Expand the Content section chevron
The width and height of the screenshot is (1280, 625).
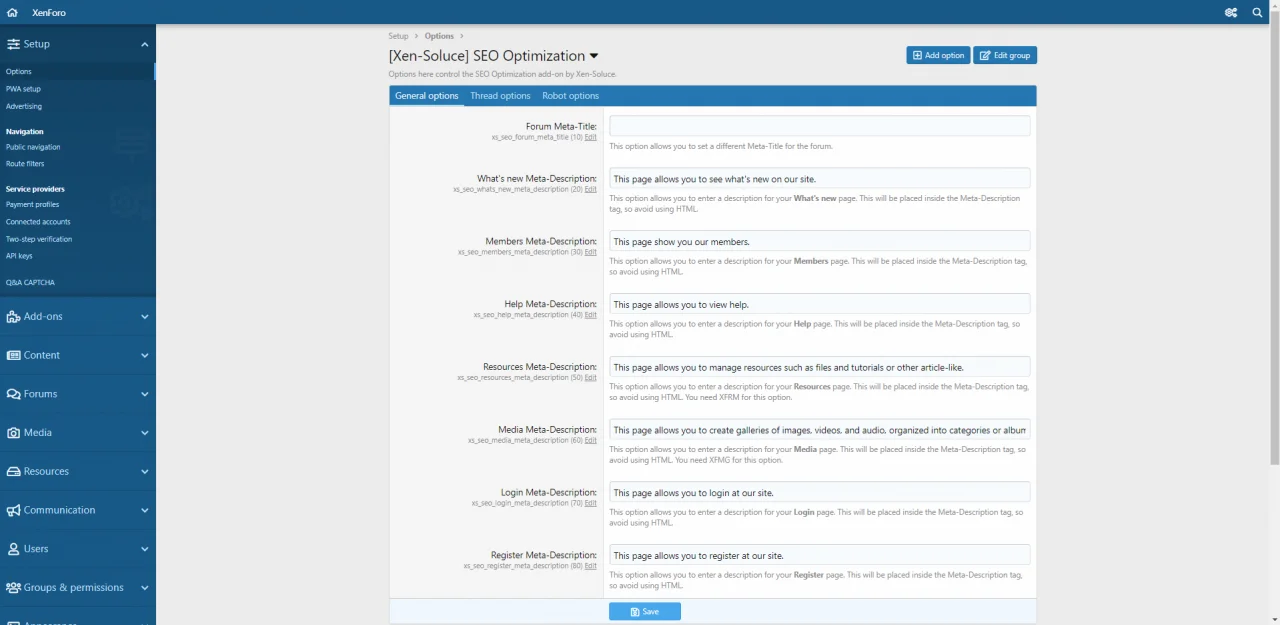144,355
